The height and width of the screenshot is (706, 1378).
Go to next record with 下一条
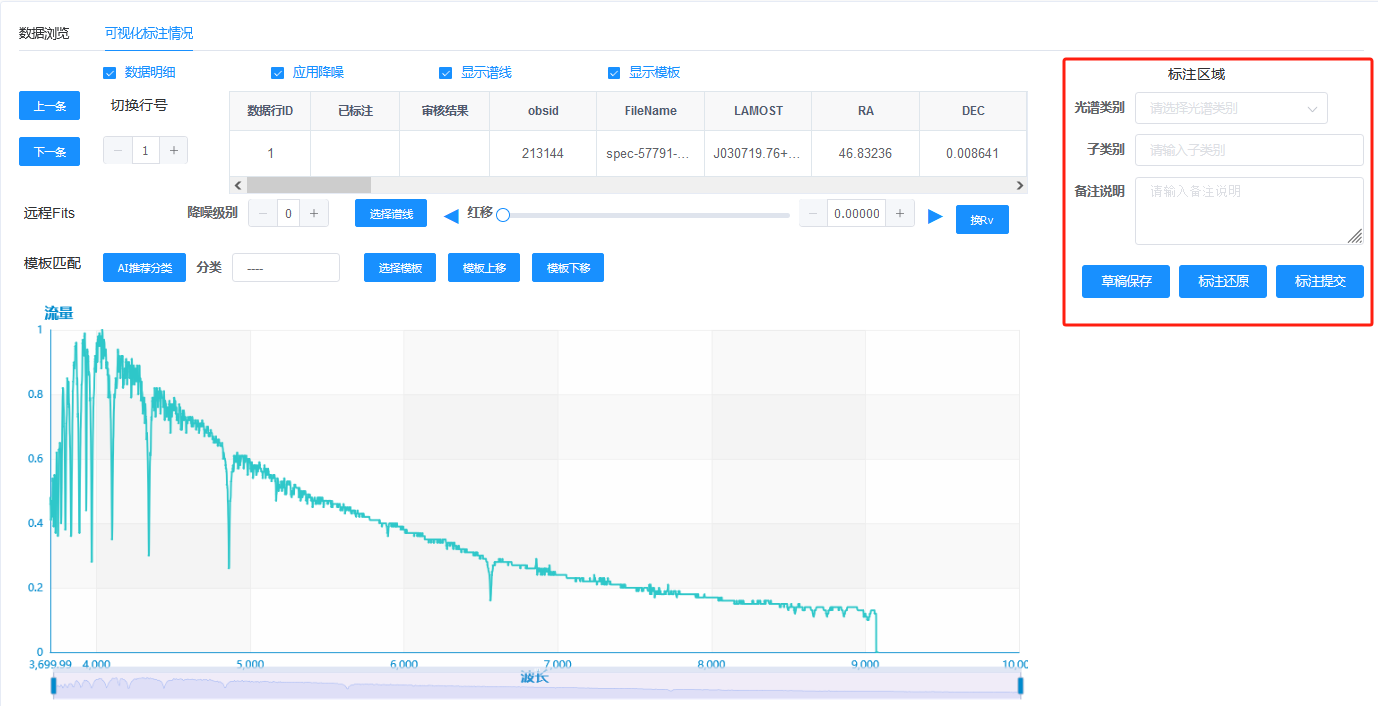click(x=49, y=152)
